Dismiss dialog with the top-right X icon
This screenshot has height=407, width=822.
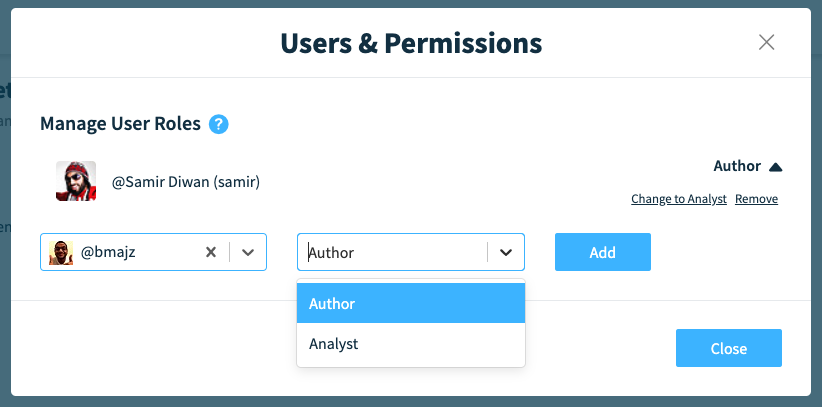click(x=766, y=42)
